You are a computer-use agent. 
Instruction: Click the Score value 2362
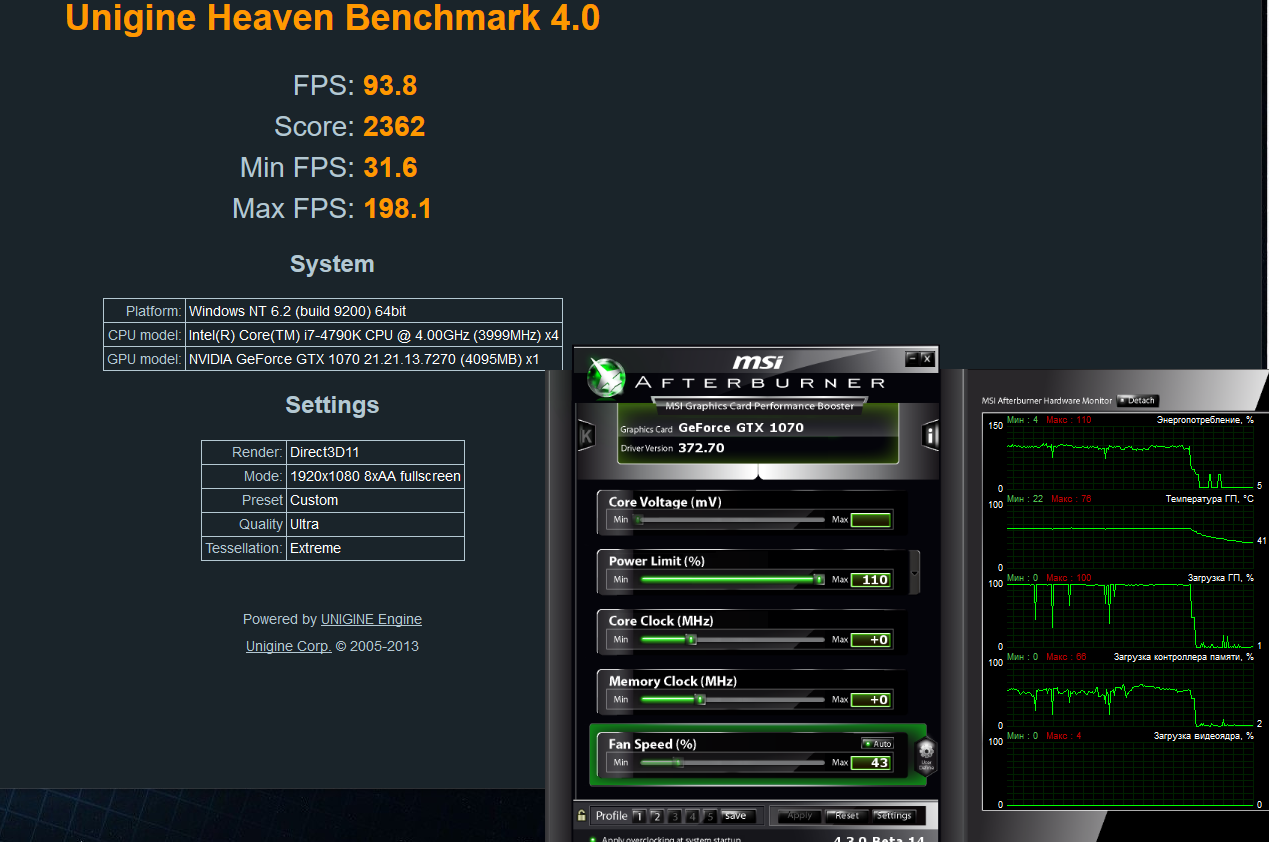coord(394,127)
